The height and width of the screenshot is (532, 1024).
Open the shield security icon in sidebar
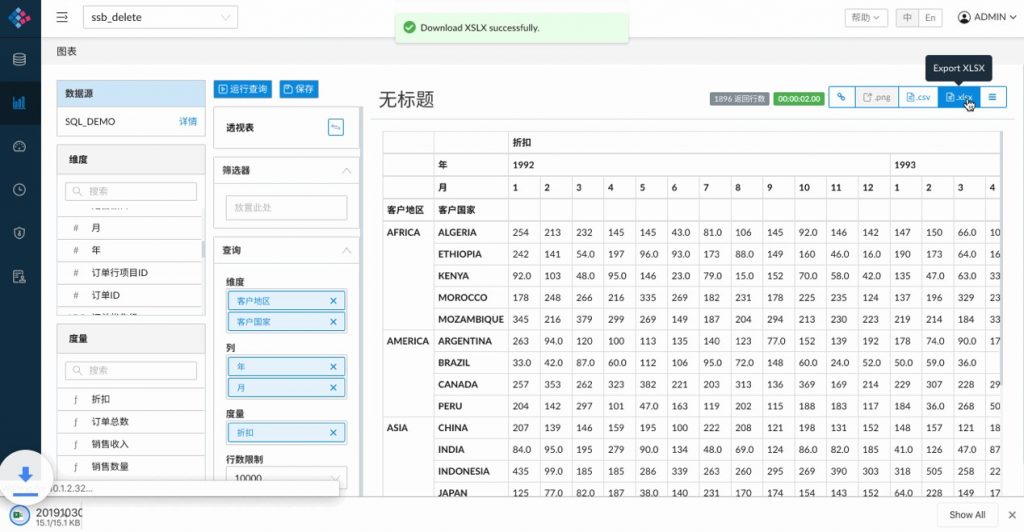19,232
